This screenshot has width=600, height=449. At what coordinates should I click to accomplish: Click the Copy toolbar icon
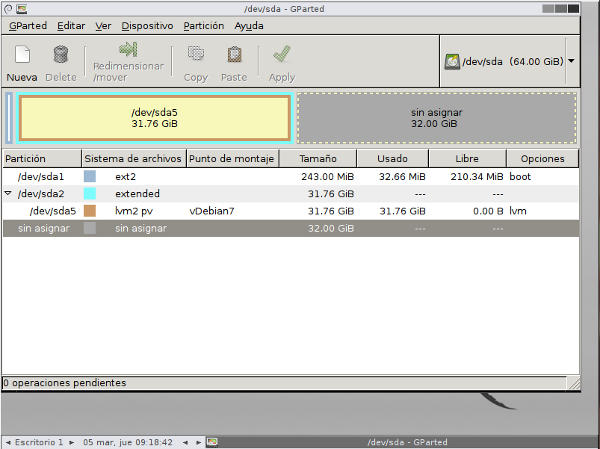pyautogui.click(x=196, y=54)
